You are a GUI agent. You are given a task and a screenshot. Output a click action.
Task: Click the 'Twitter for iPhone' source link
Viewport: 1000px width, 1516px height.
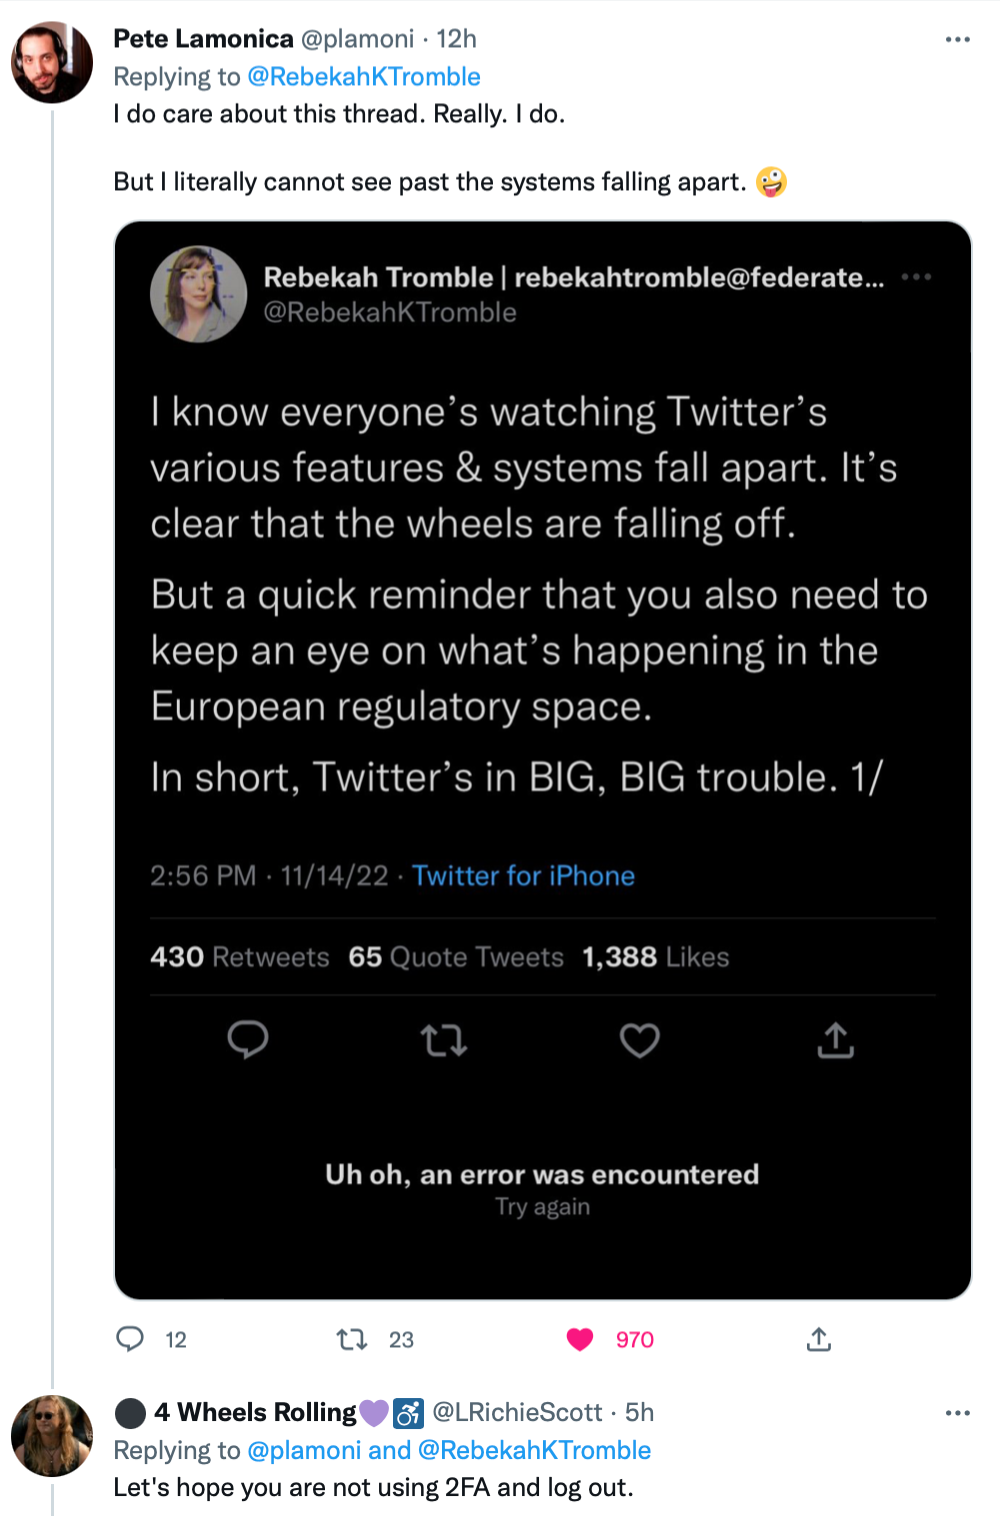pos(523,876)
